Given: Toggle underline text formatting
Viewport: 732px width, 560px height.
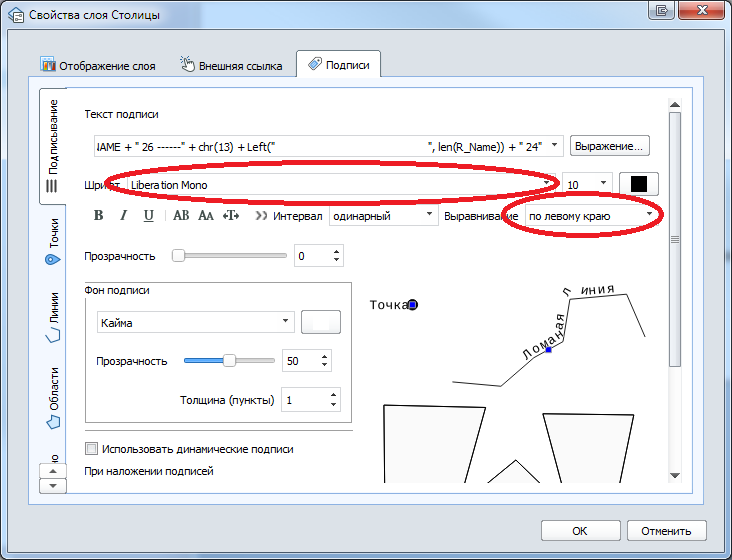Looking at the screenshot, I should tap(148, 215).
